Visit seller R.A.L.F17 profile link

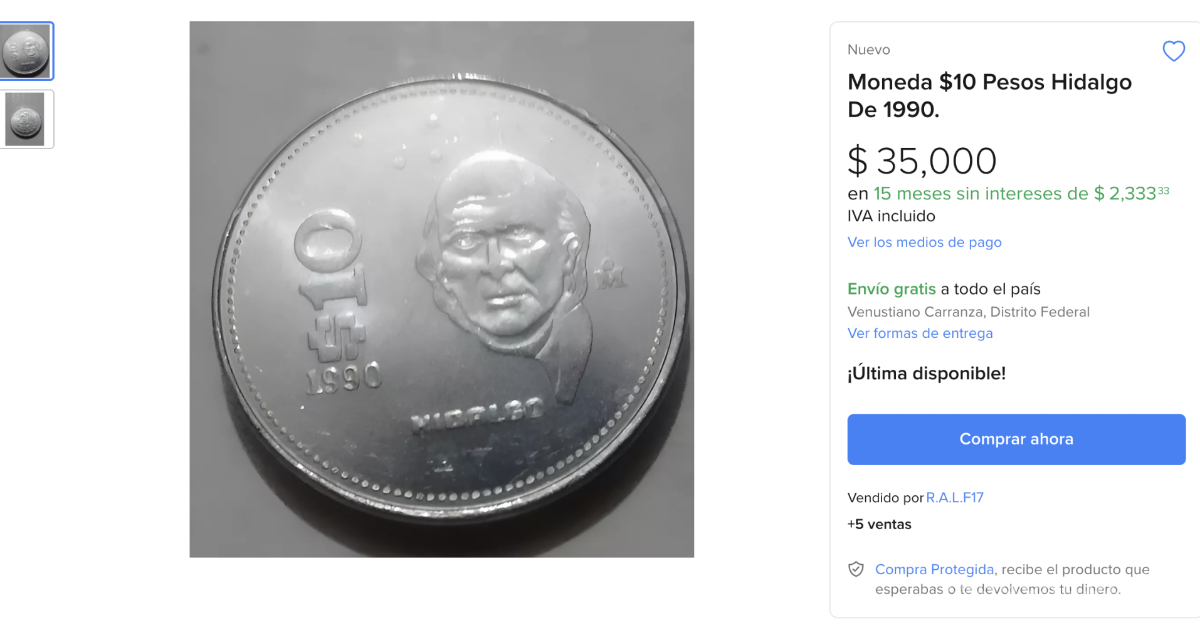(x=955, y=497)
